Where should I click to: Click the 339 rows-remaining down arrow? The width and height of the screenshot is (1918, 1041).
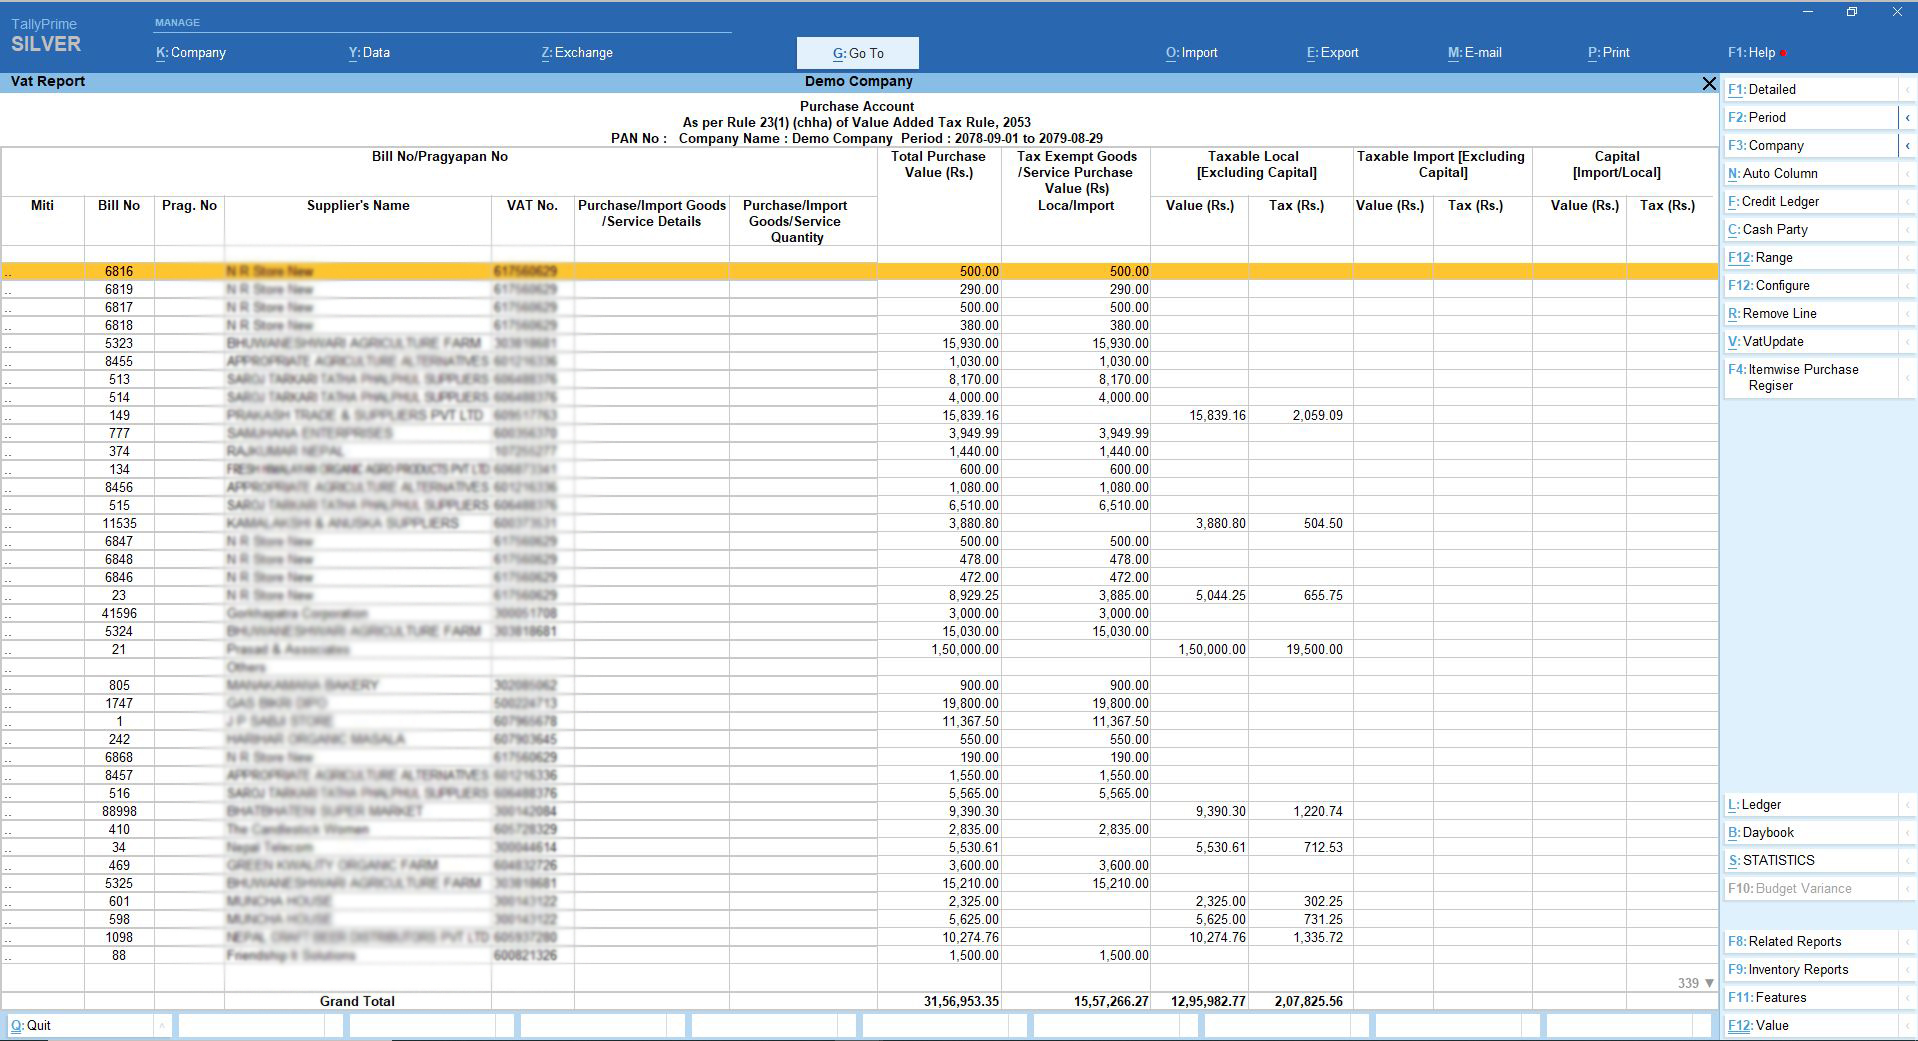tap(1709, 983)
